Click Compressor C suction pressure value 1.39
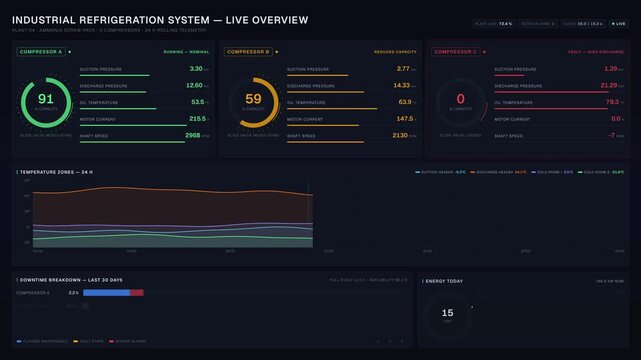The height and width of the screenshot is (360, 641). [x=611, y=69]
